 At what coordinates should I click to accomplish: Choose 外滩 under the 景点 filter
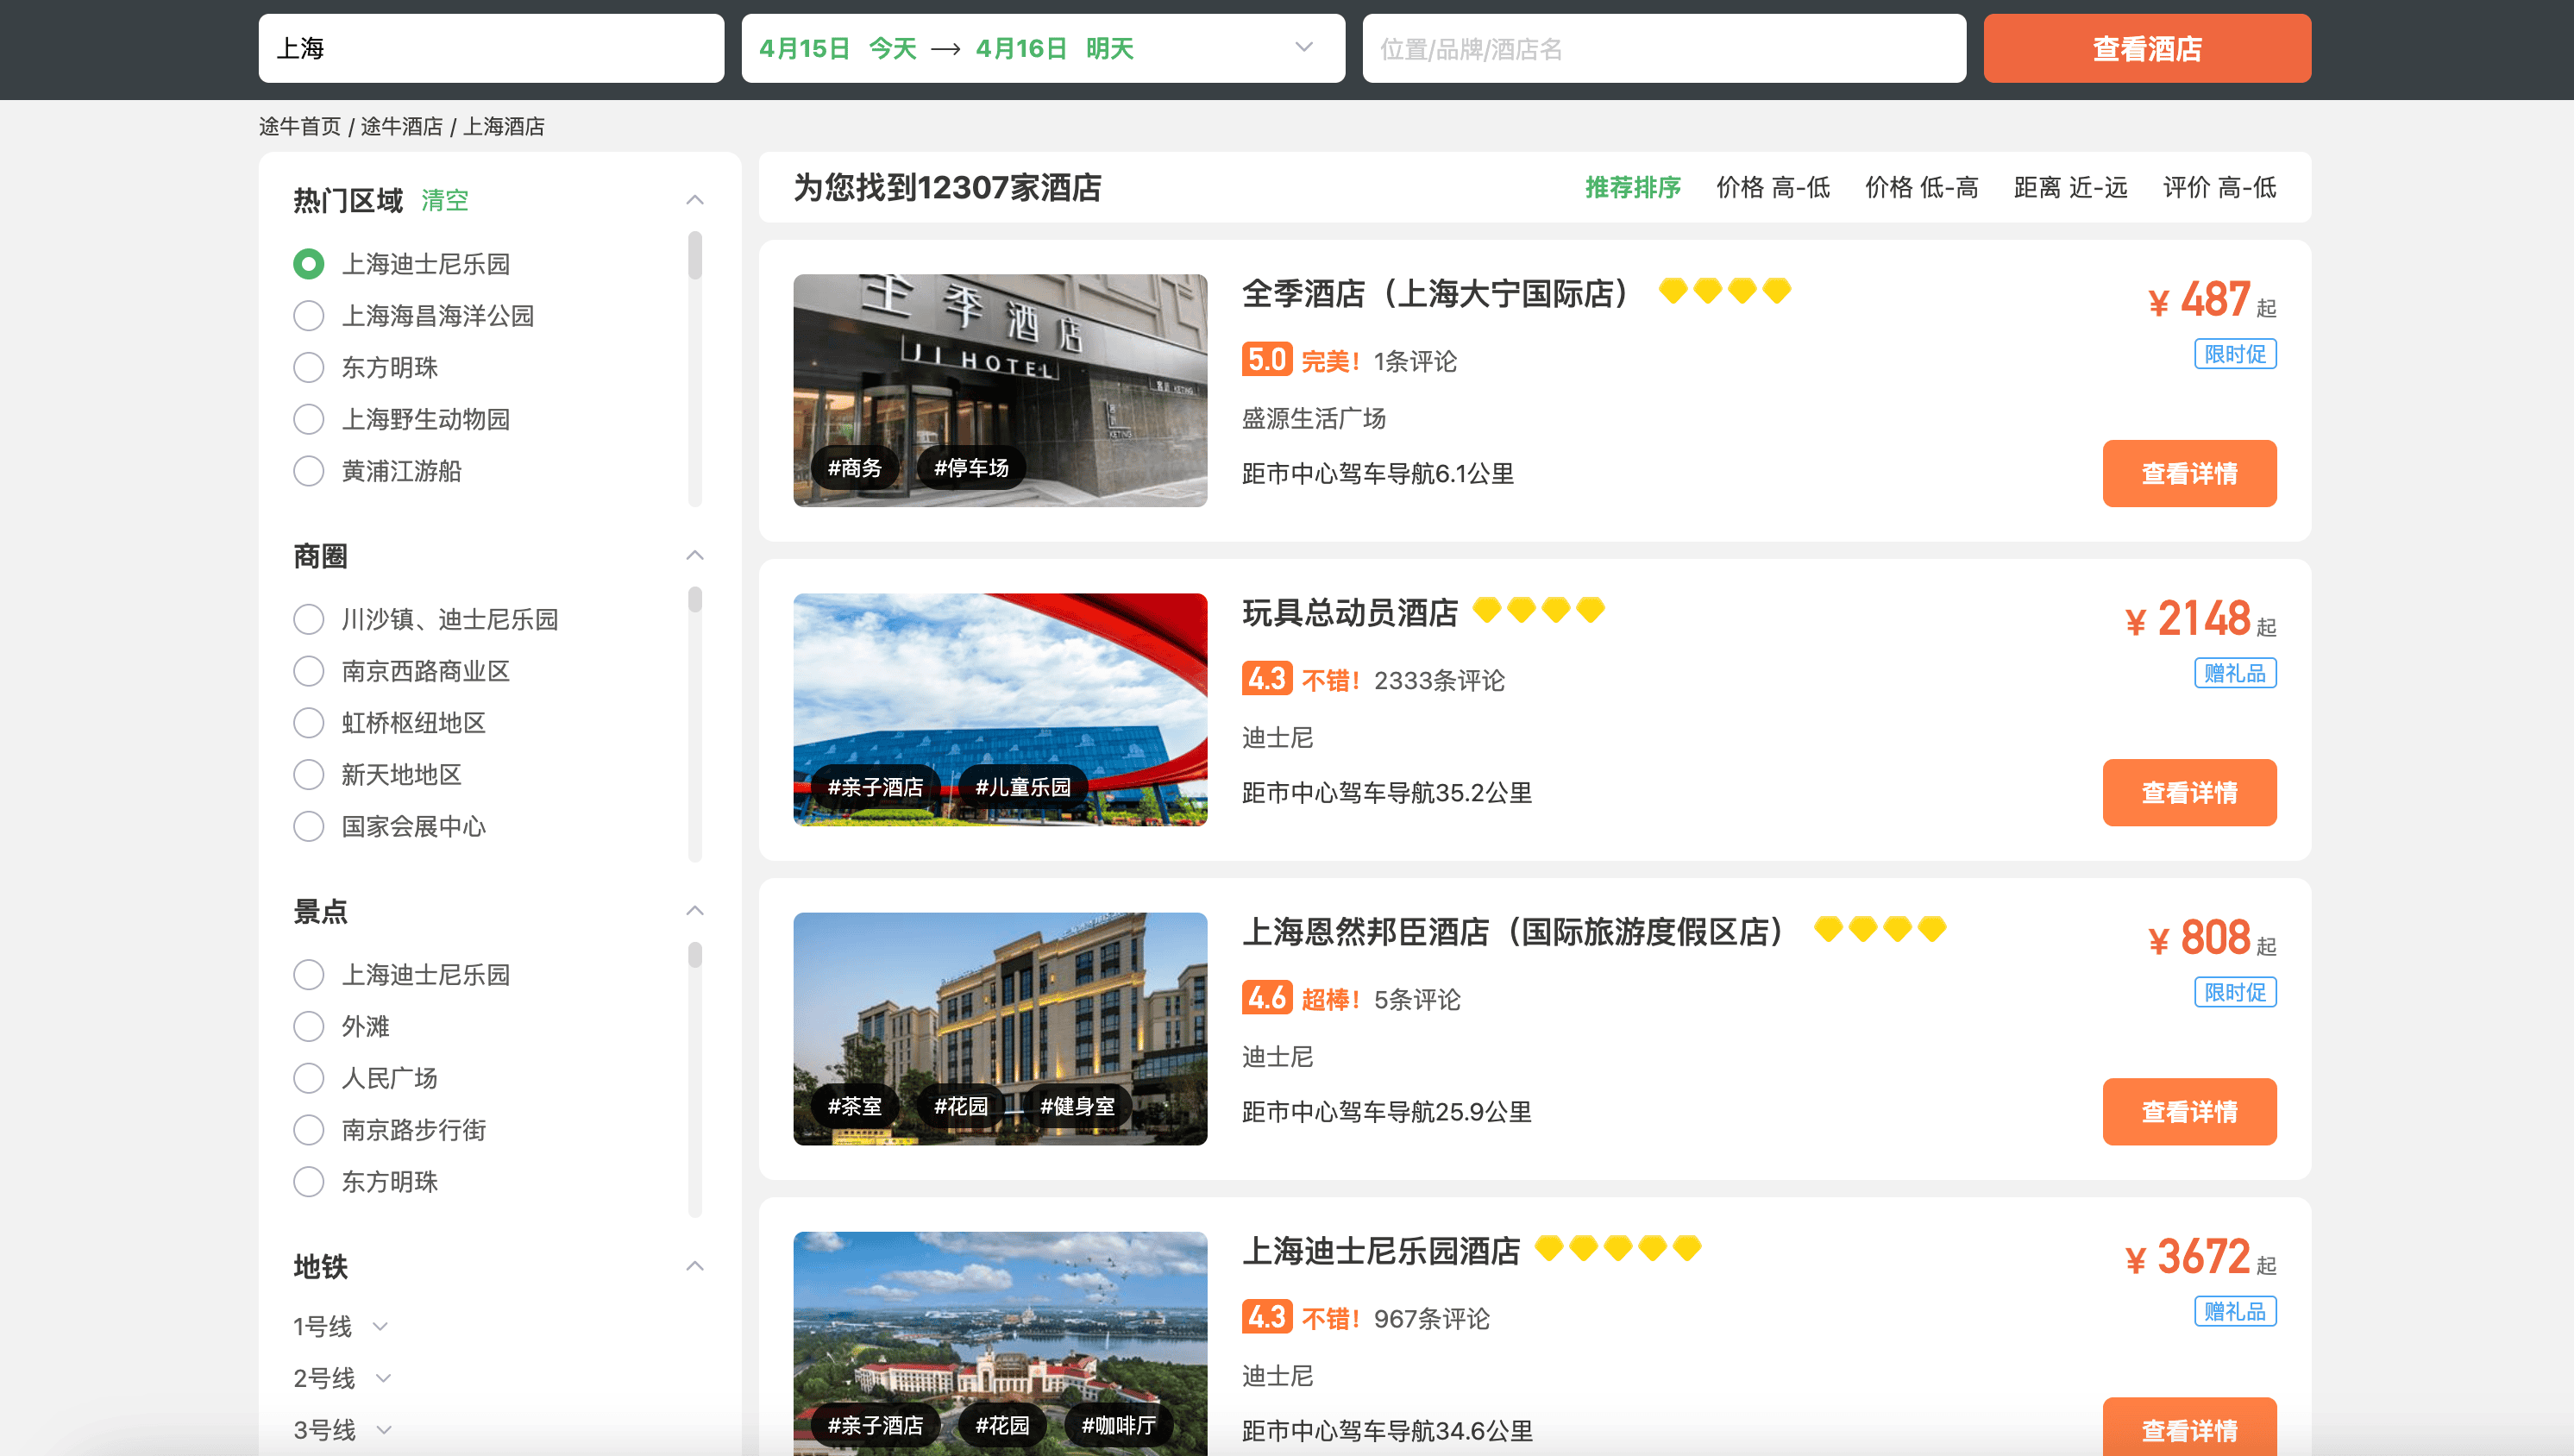[x=309, y=1026]
